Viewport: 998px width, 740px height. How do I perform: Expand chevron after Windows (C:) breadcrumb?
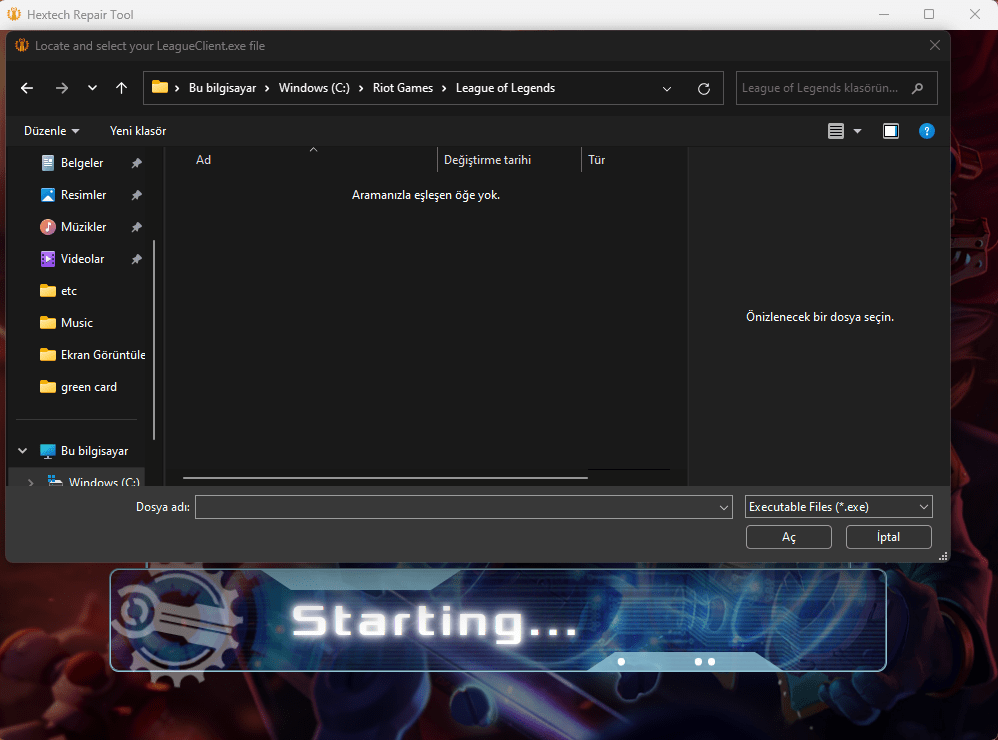(361, 88)
